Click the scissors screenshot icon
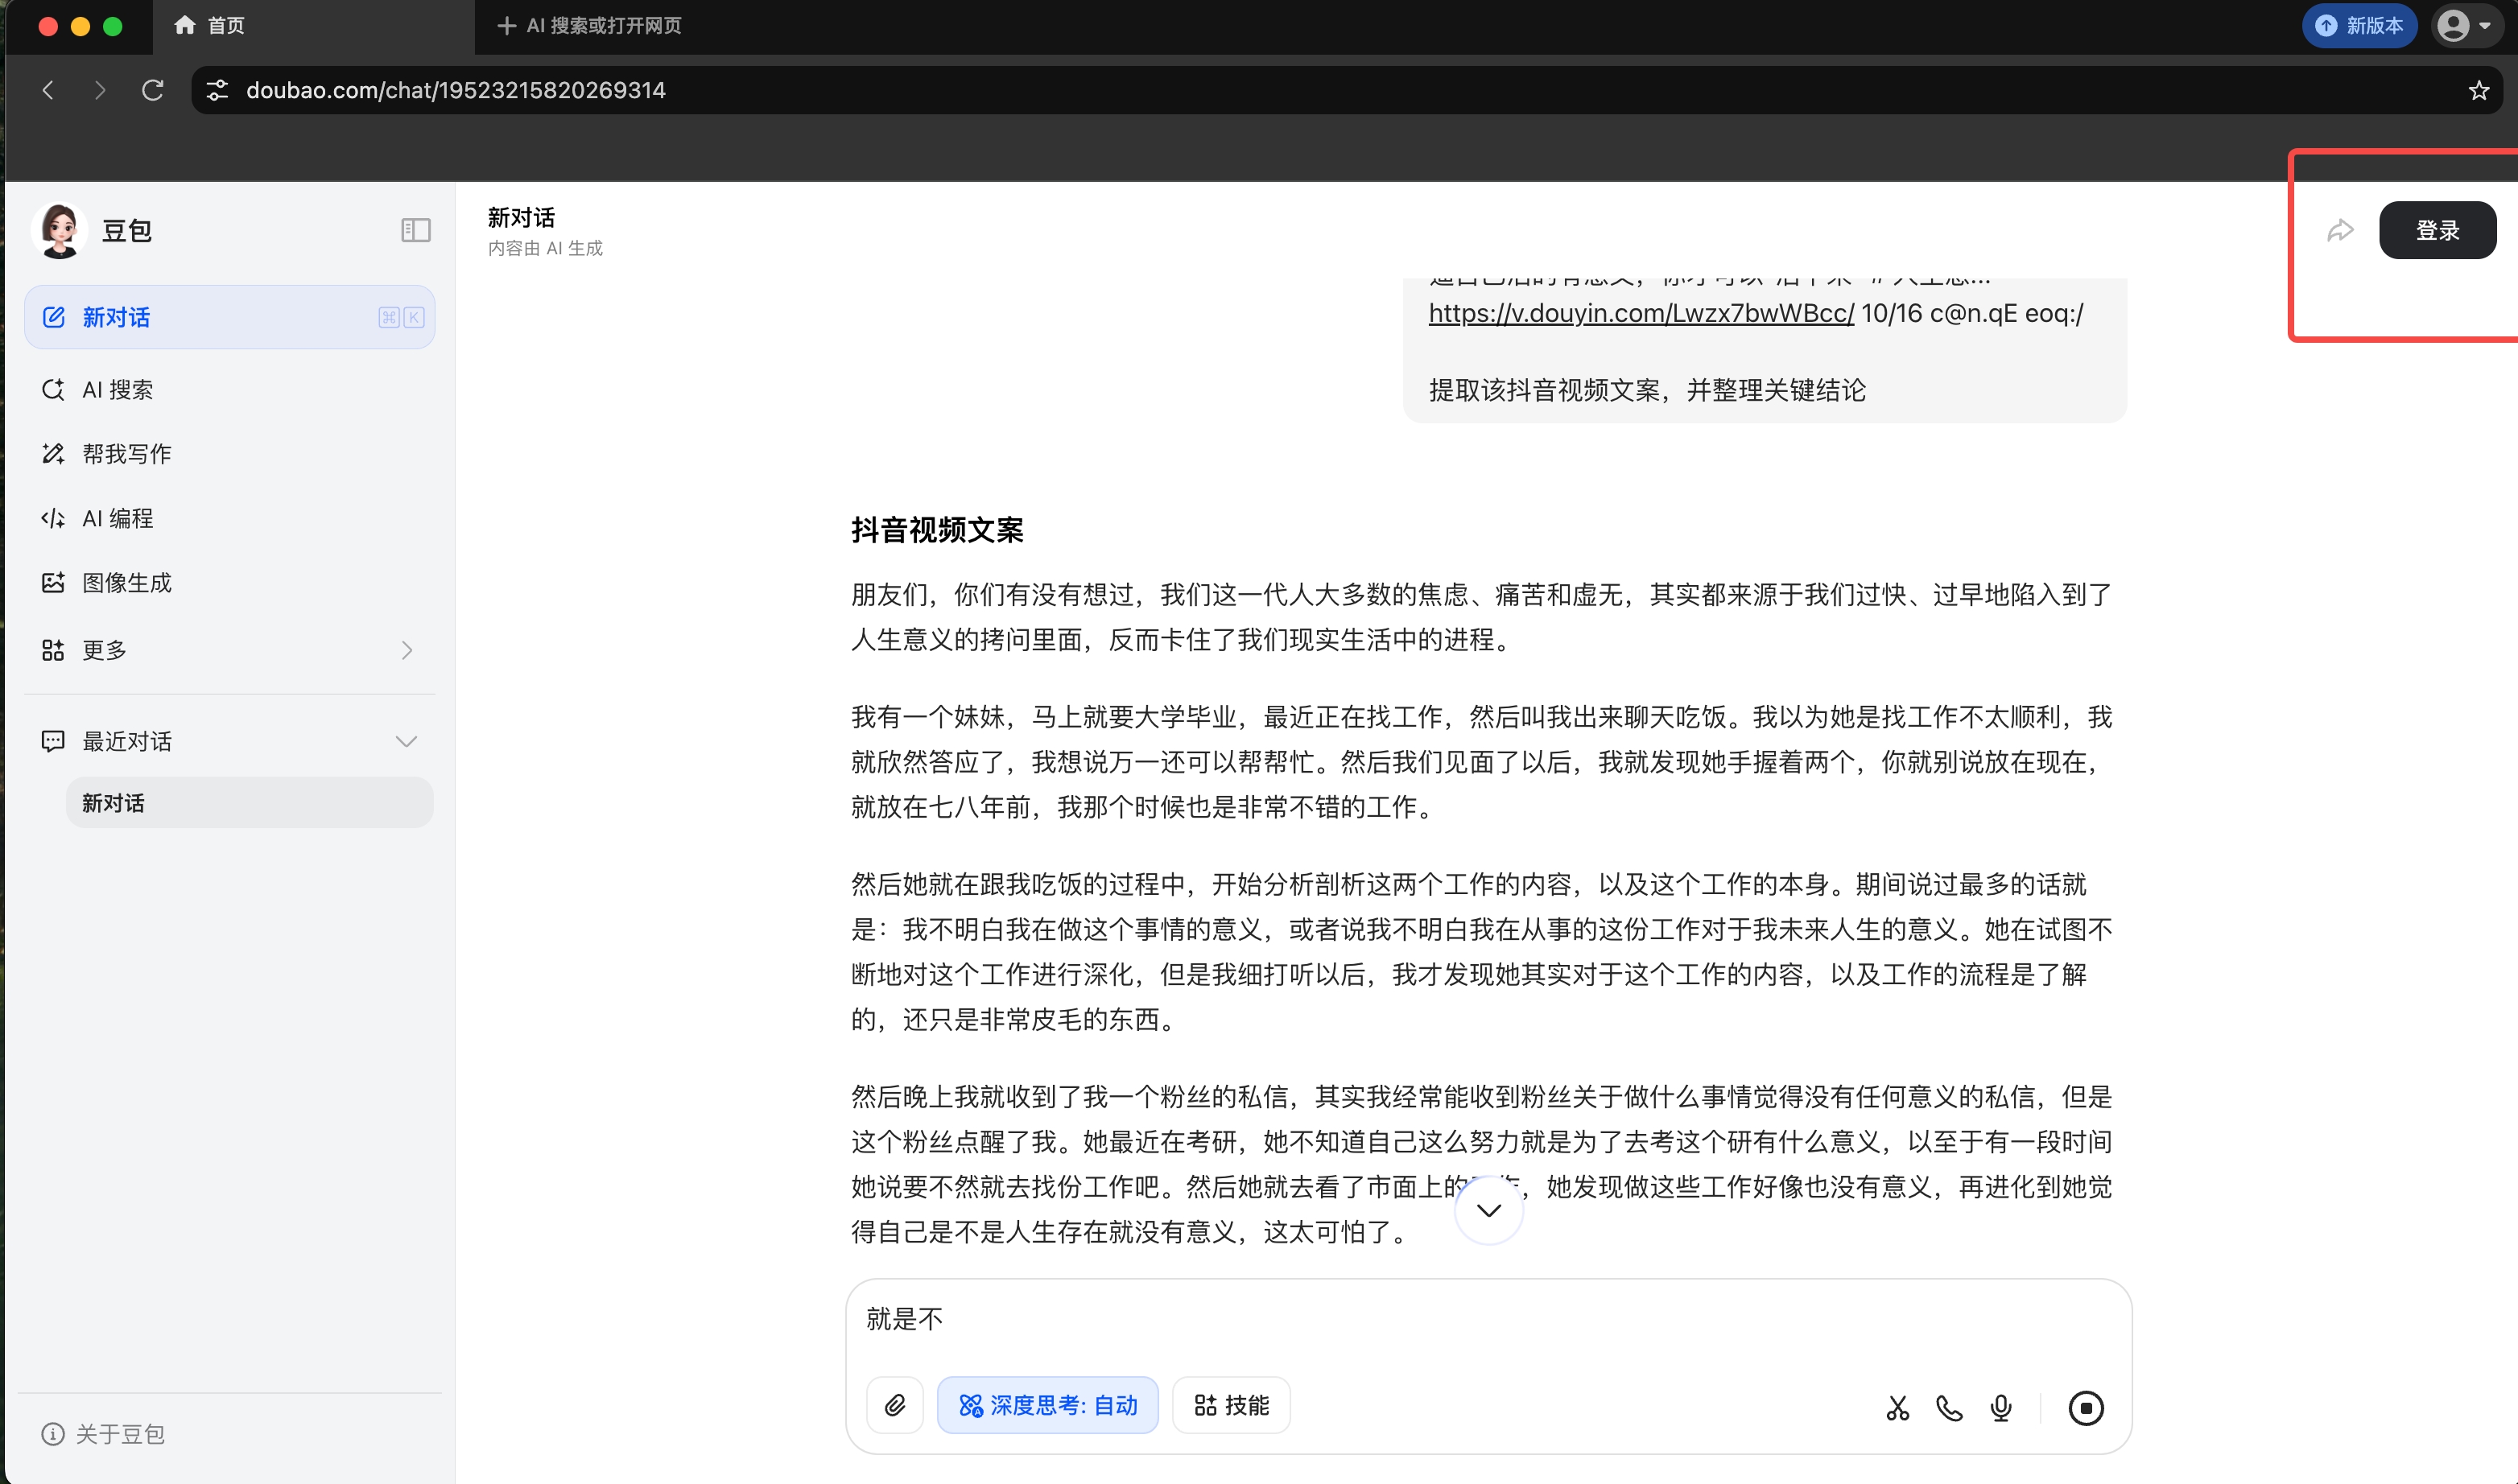This screenshot has height=1484, width=2518. (1897, 1408)
